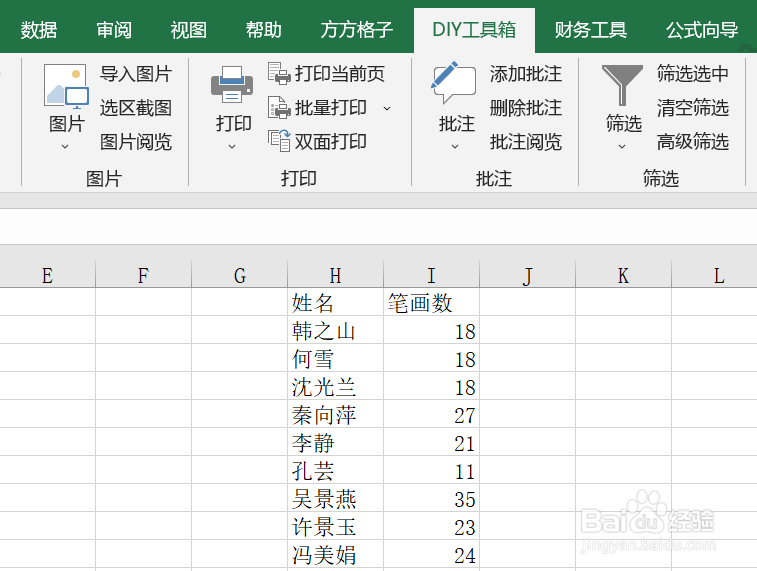Select stroke count 35 cell
The width and height of the screenshot is (757, 571).
coord(432,498)
